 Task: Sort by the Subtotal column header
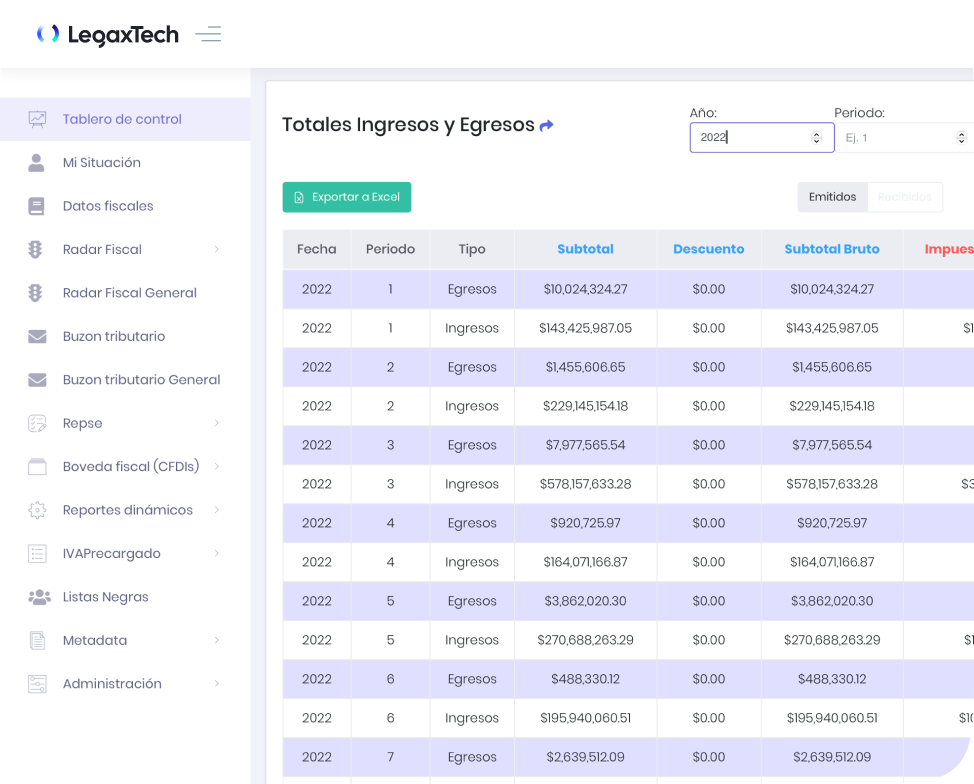point(585,249)
